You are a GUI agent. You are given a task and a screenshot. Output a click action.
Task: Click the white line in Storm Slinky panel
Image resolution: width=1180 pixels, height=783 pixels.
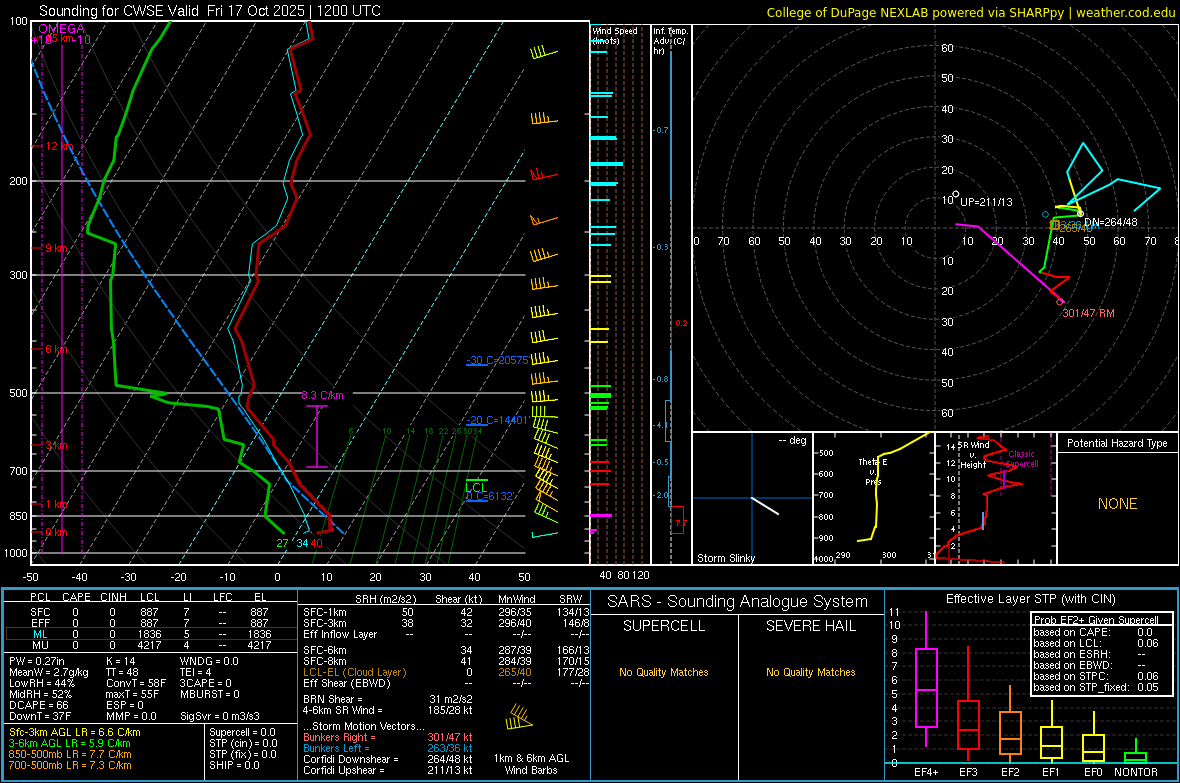[765, 505]
